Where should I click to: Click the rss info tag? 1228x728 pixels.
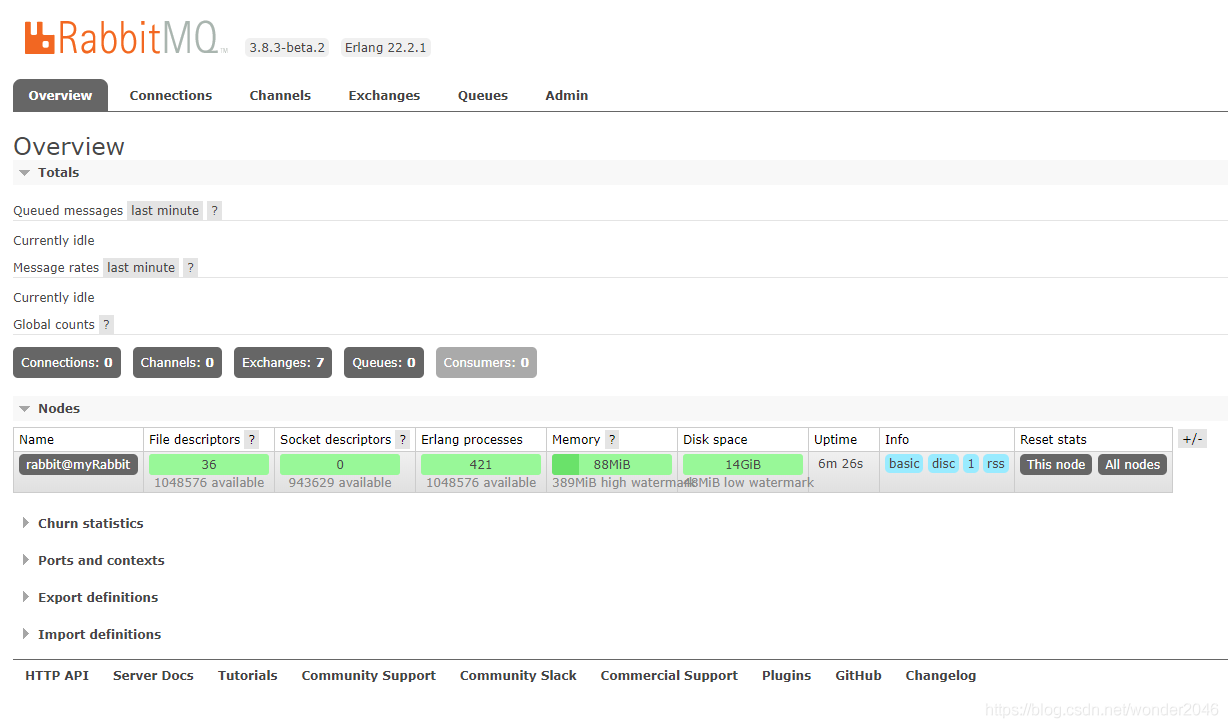coord(996,464)
